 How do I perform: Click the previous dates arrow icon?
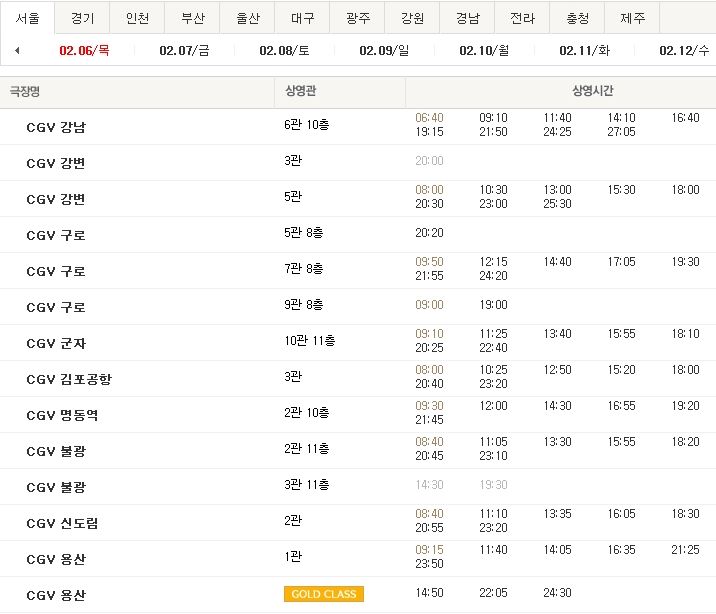click(17, 50)
